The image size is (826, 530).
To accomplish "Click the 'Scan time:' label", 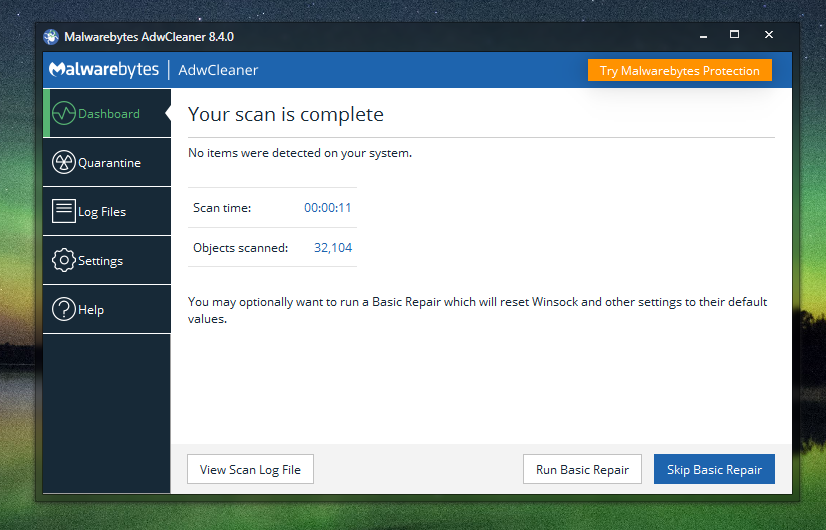I will [222, 208].
